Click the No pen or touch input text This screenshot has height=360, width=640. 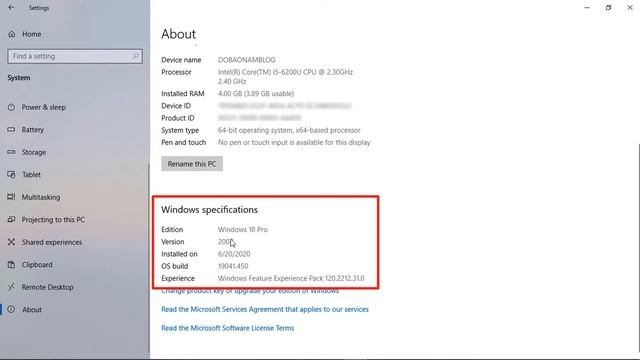[294, 142]
